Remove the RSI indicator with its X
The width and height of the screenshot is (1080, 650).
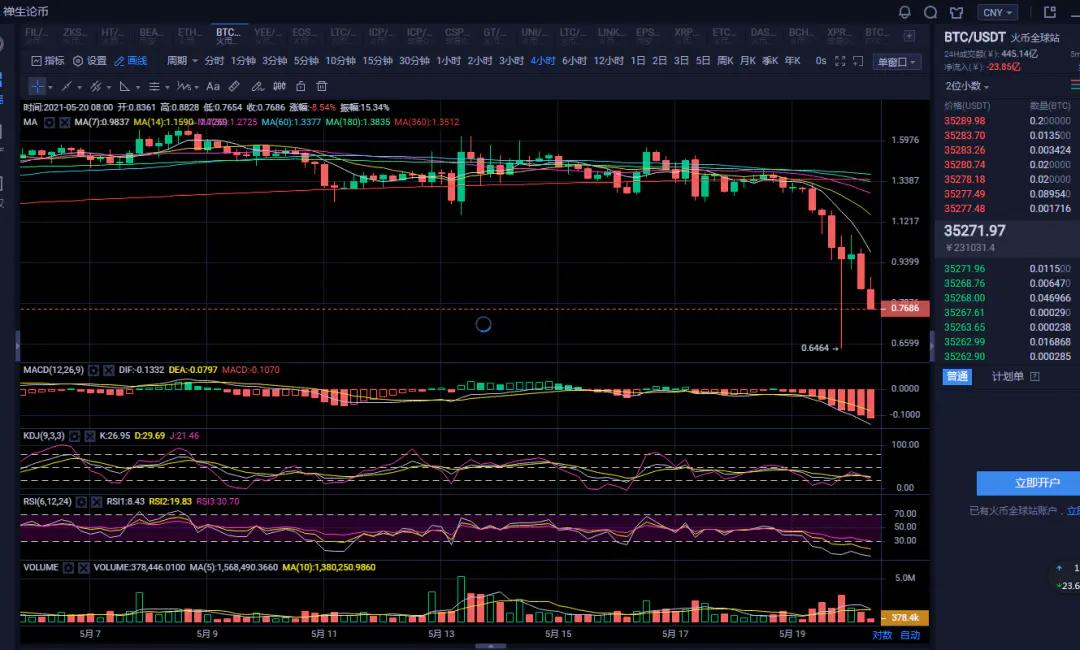coord(96,502)
